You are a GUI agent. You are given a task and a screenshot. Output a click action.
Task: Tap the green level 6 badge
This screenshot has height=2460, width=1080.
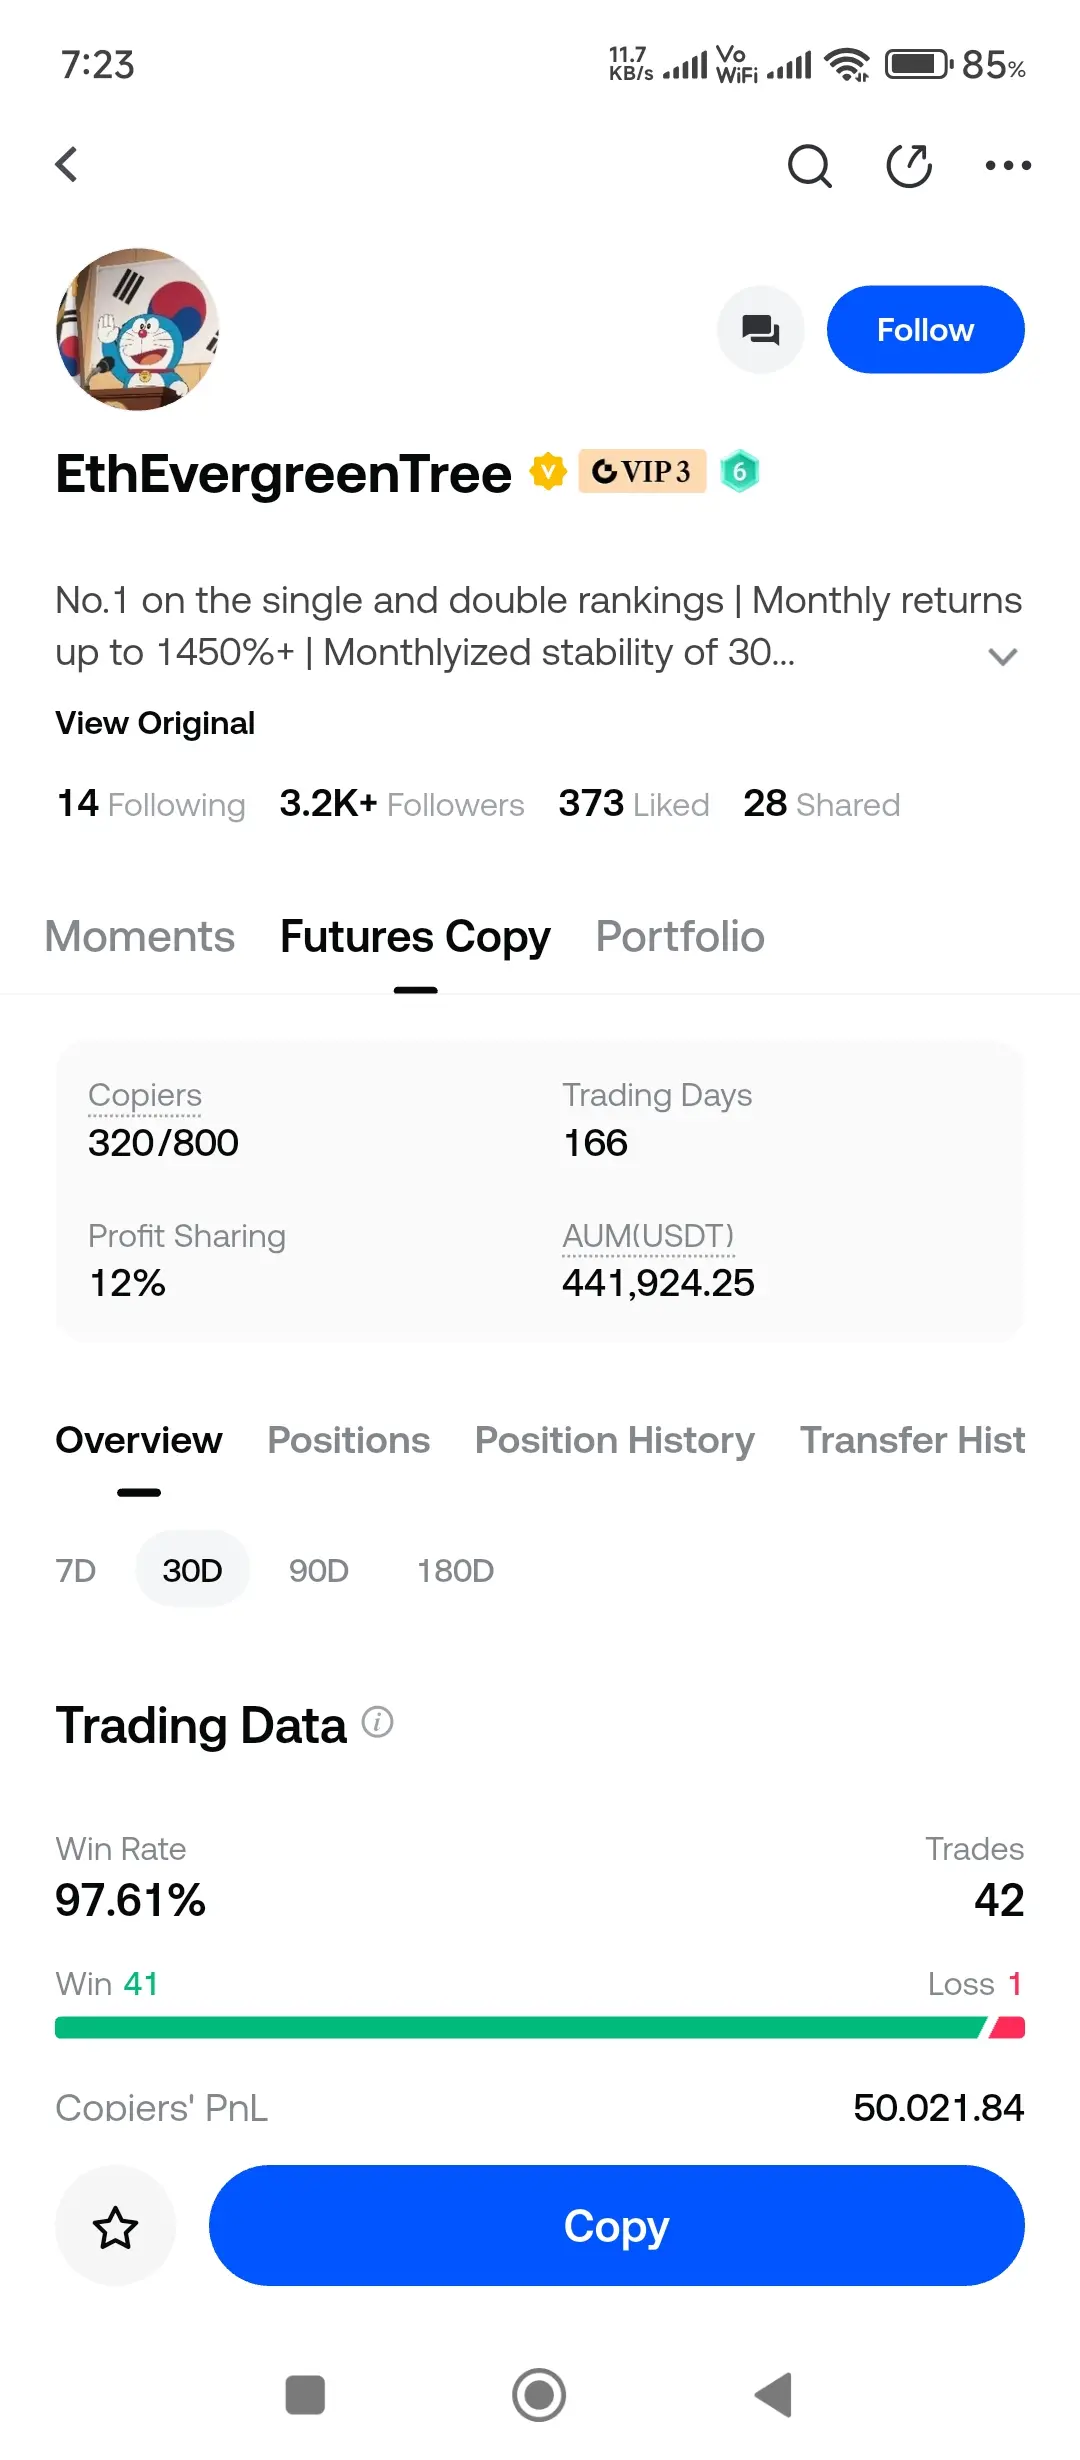click(740, 471)
